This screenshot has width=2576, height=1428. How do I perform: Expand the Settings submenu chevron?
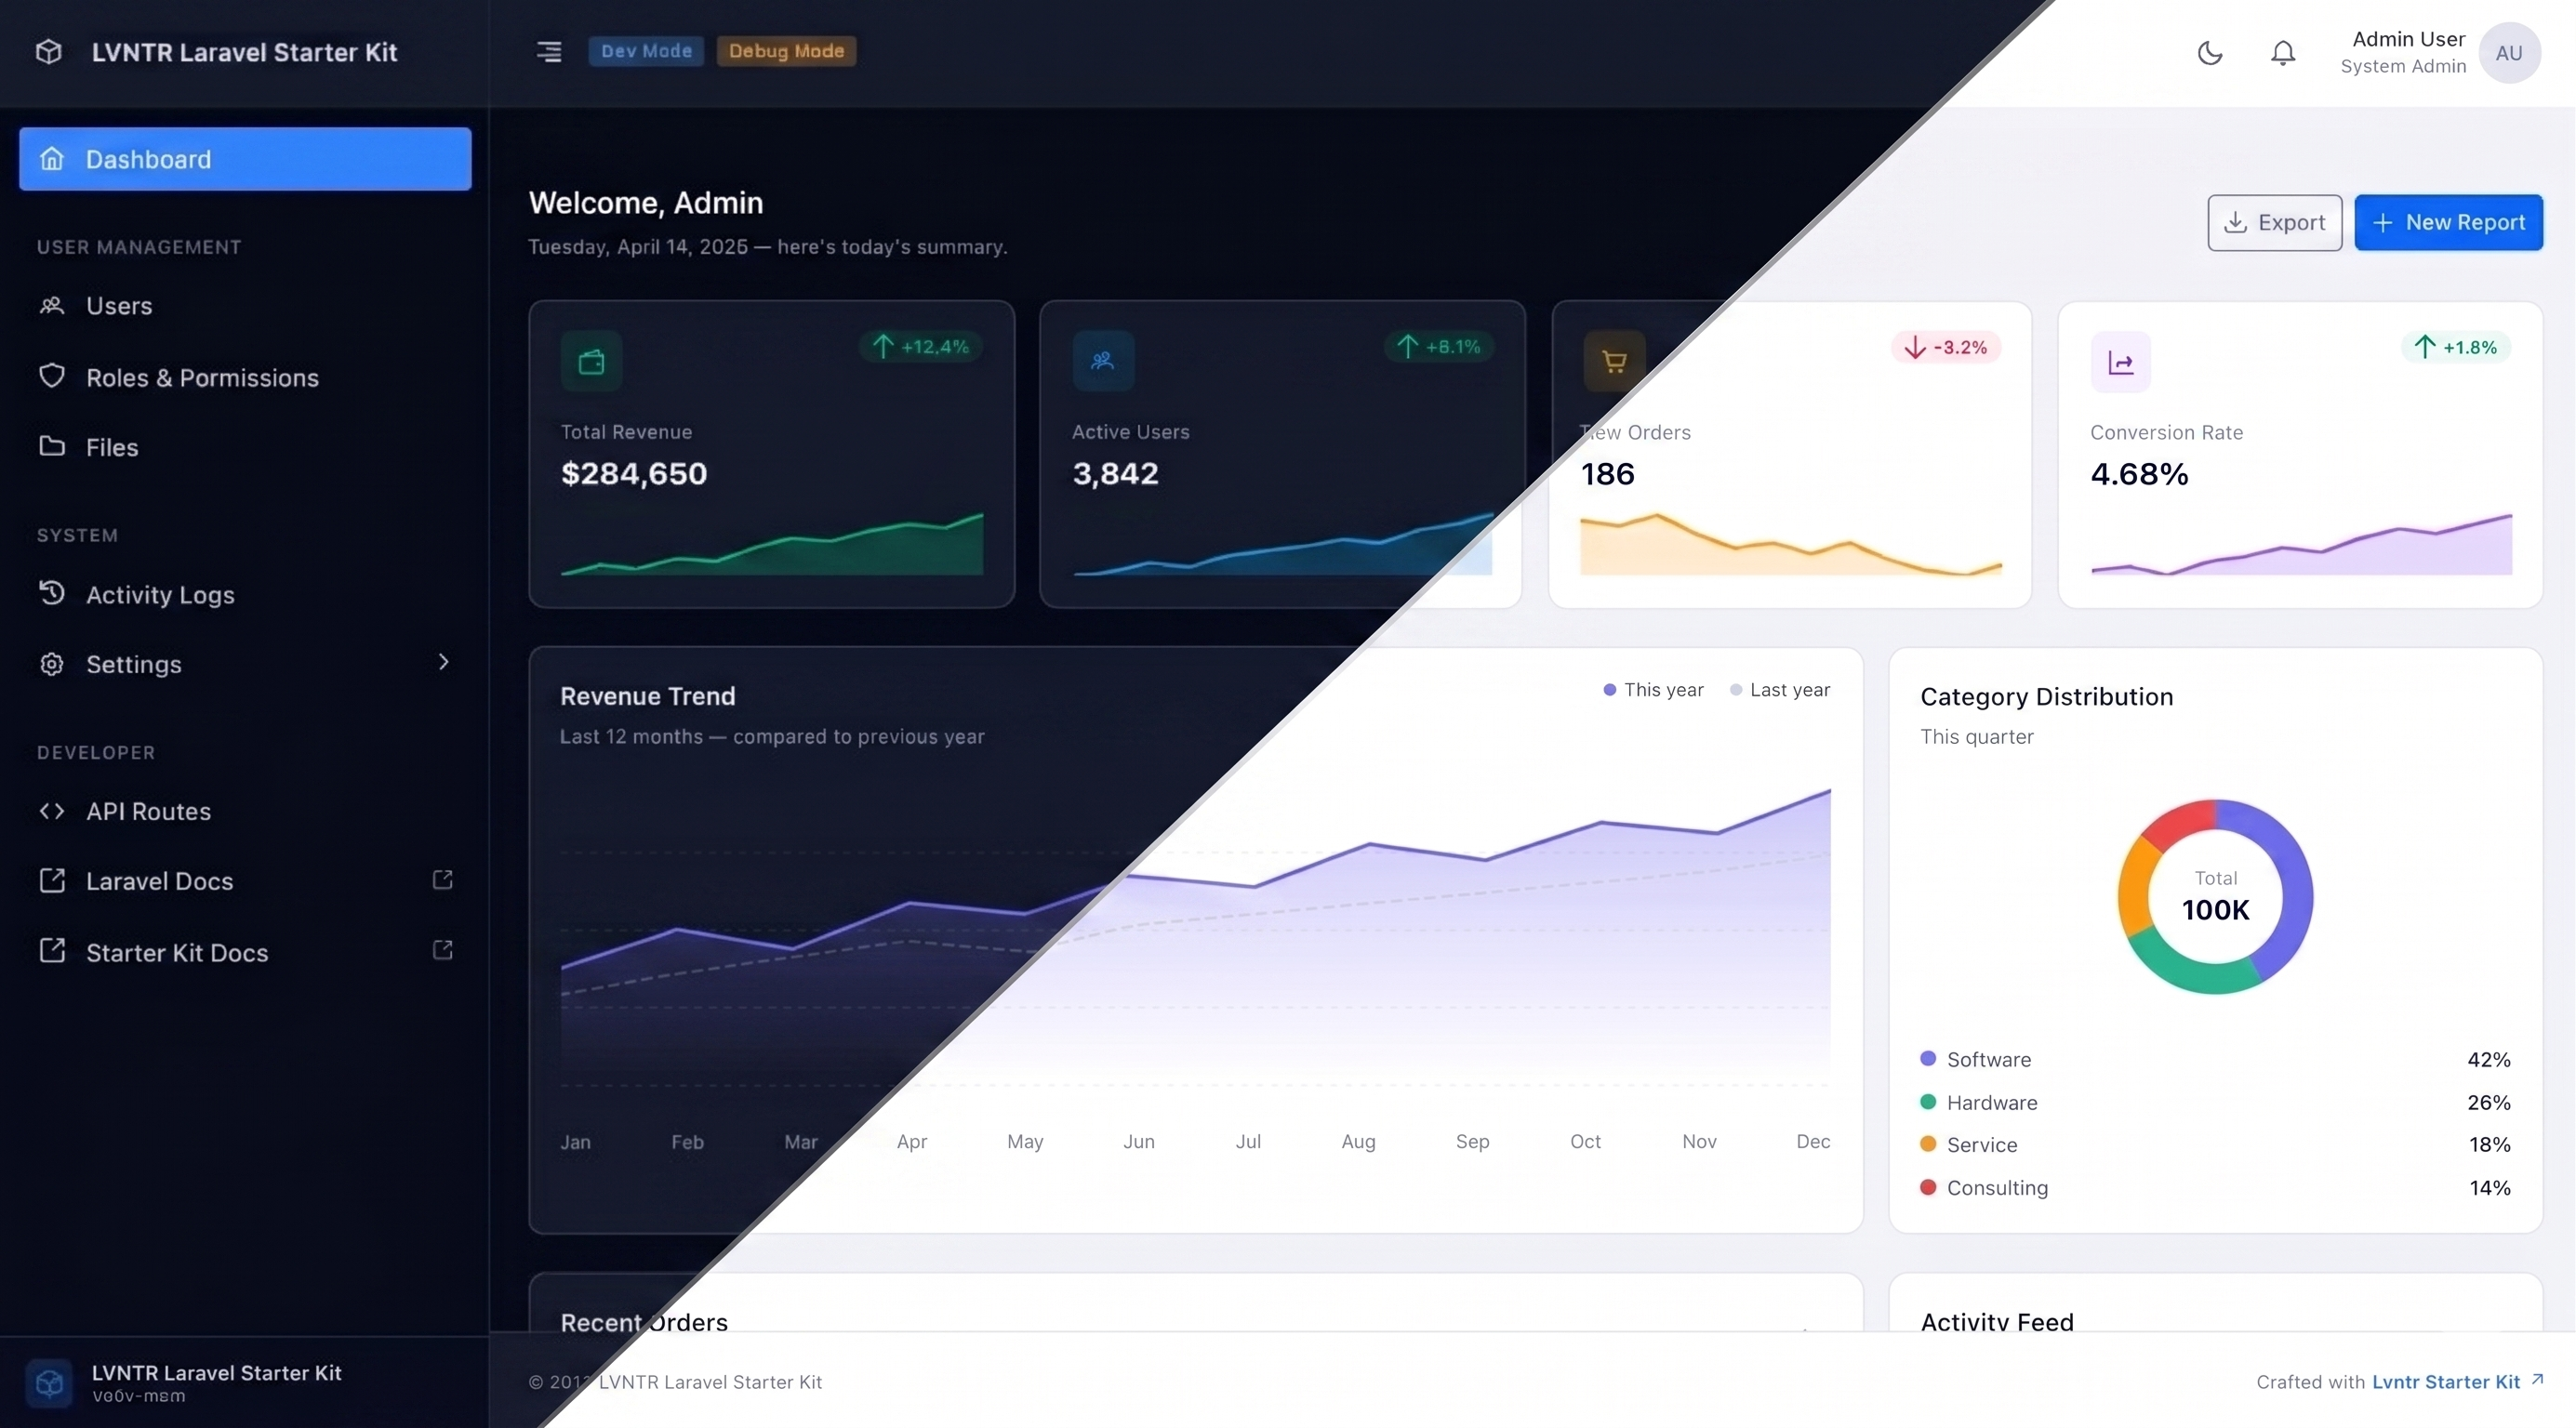[444, 662]
